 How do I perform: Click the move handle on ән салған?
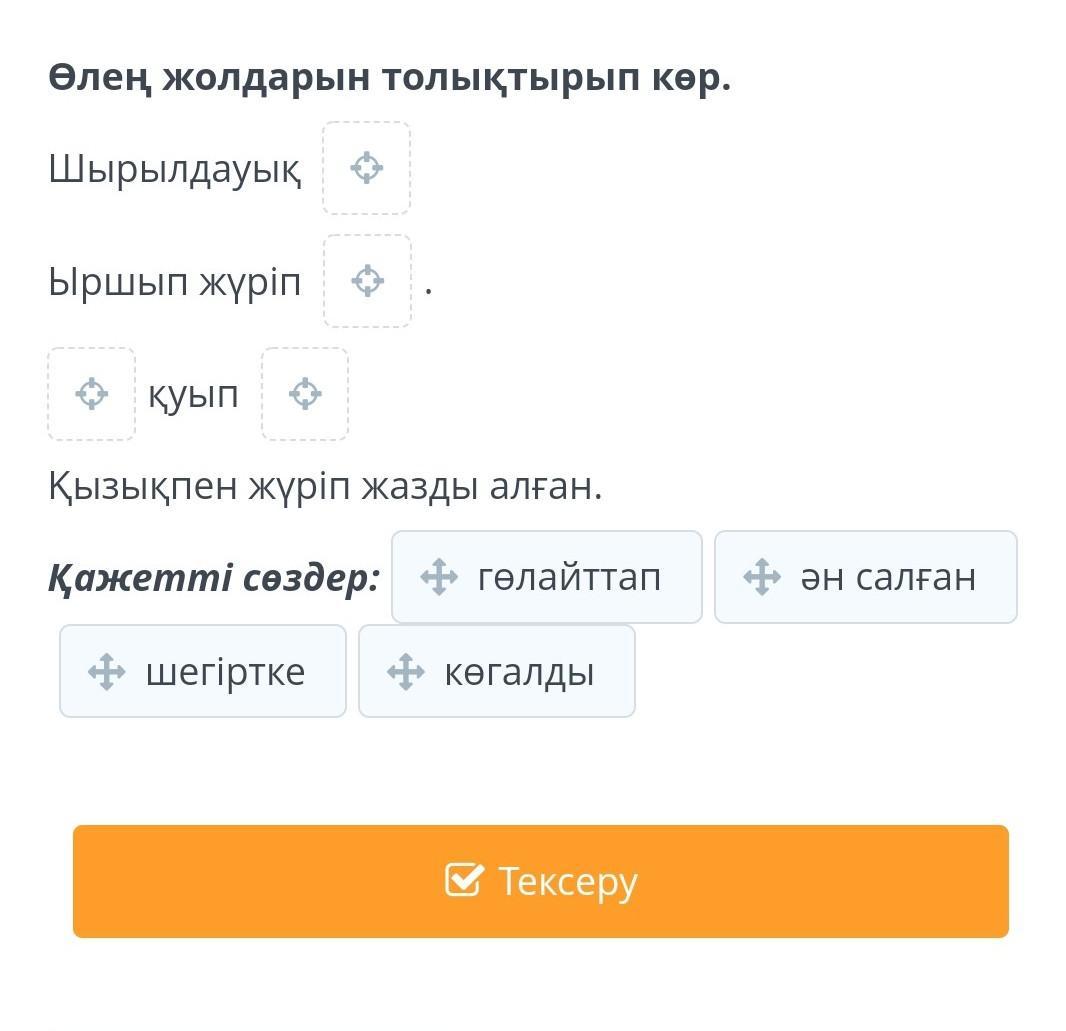[x=761, y=577]
